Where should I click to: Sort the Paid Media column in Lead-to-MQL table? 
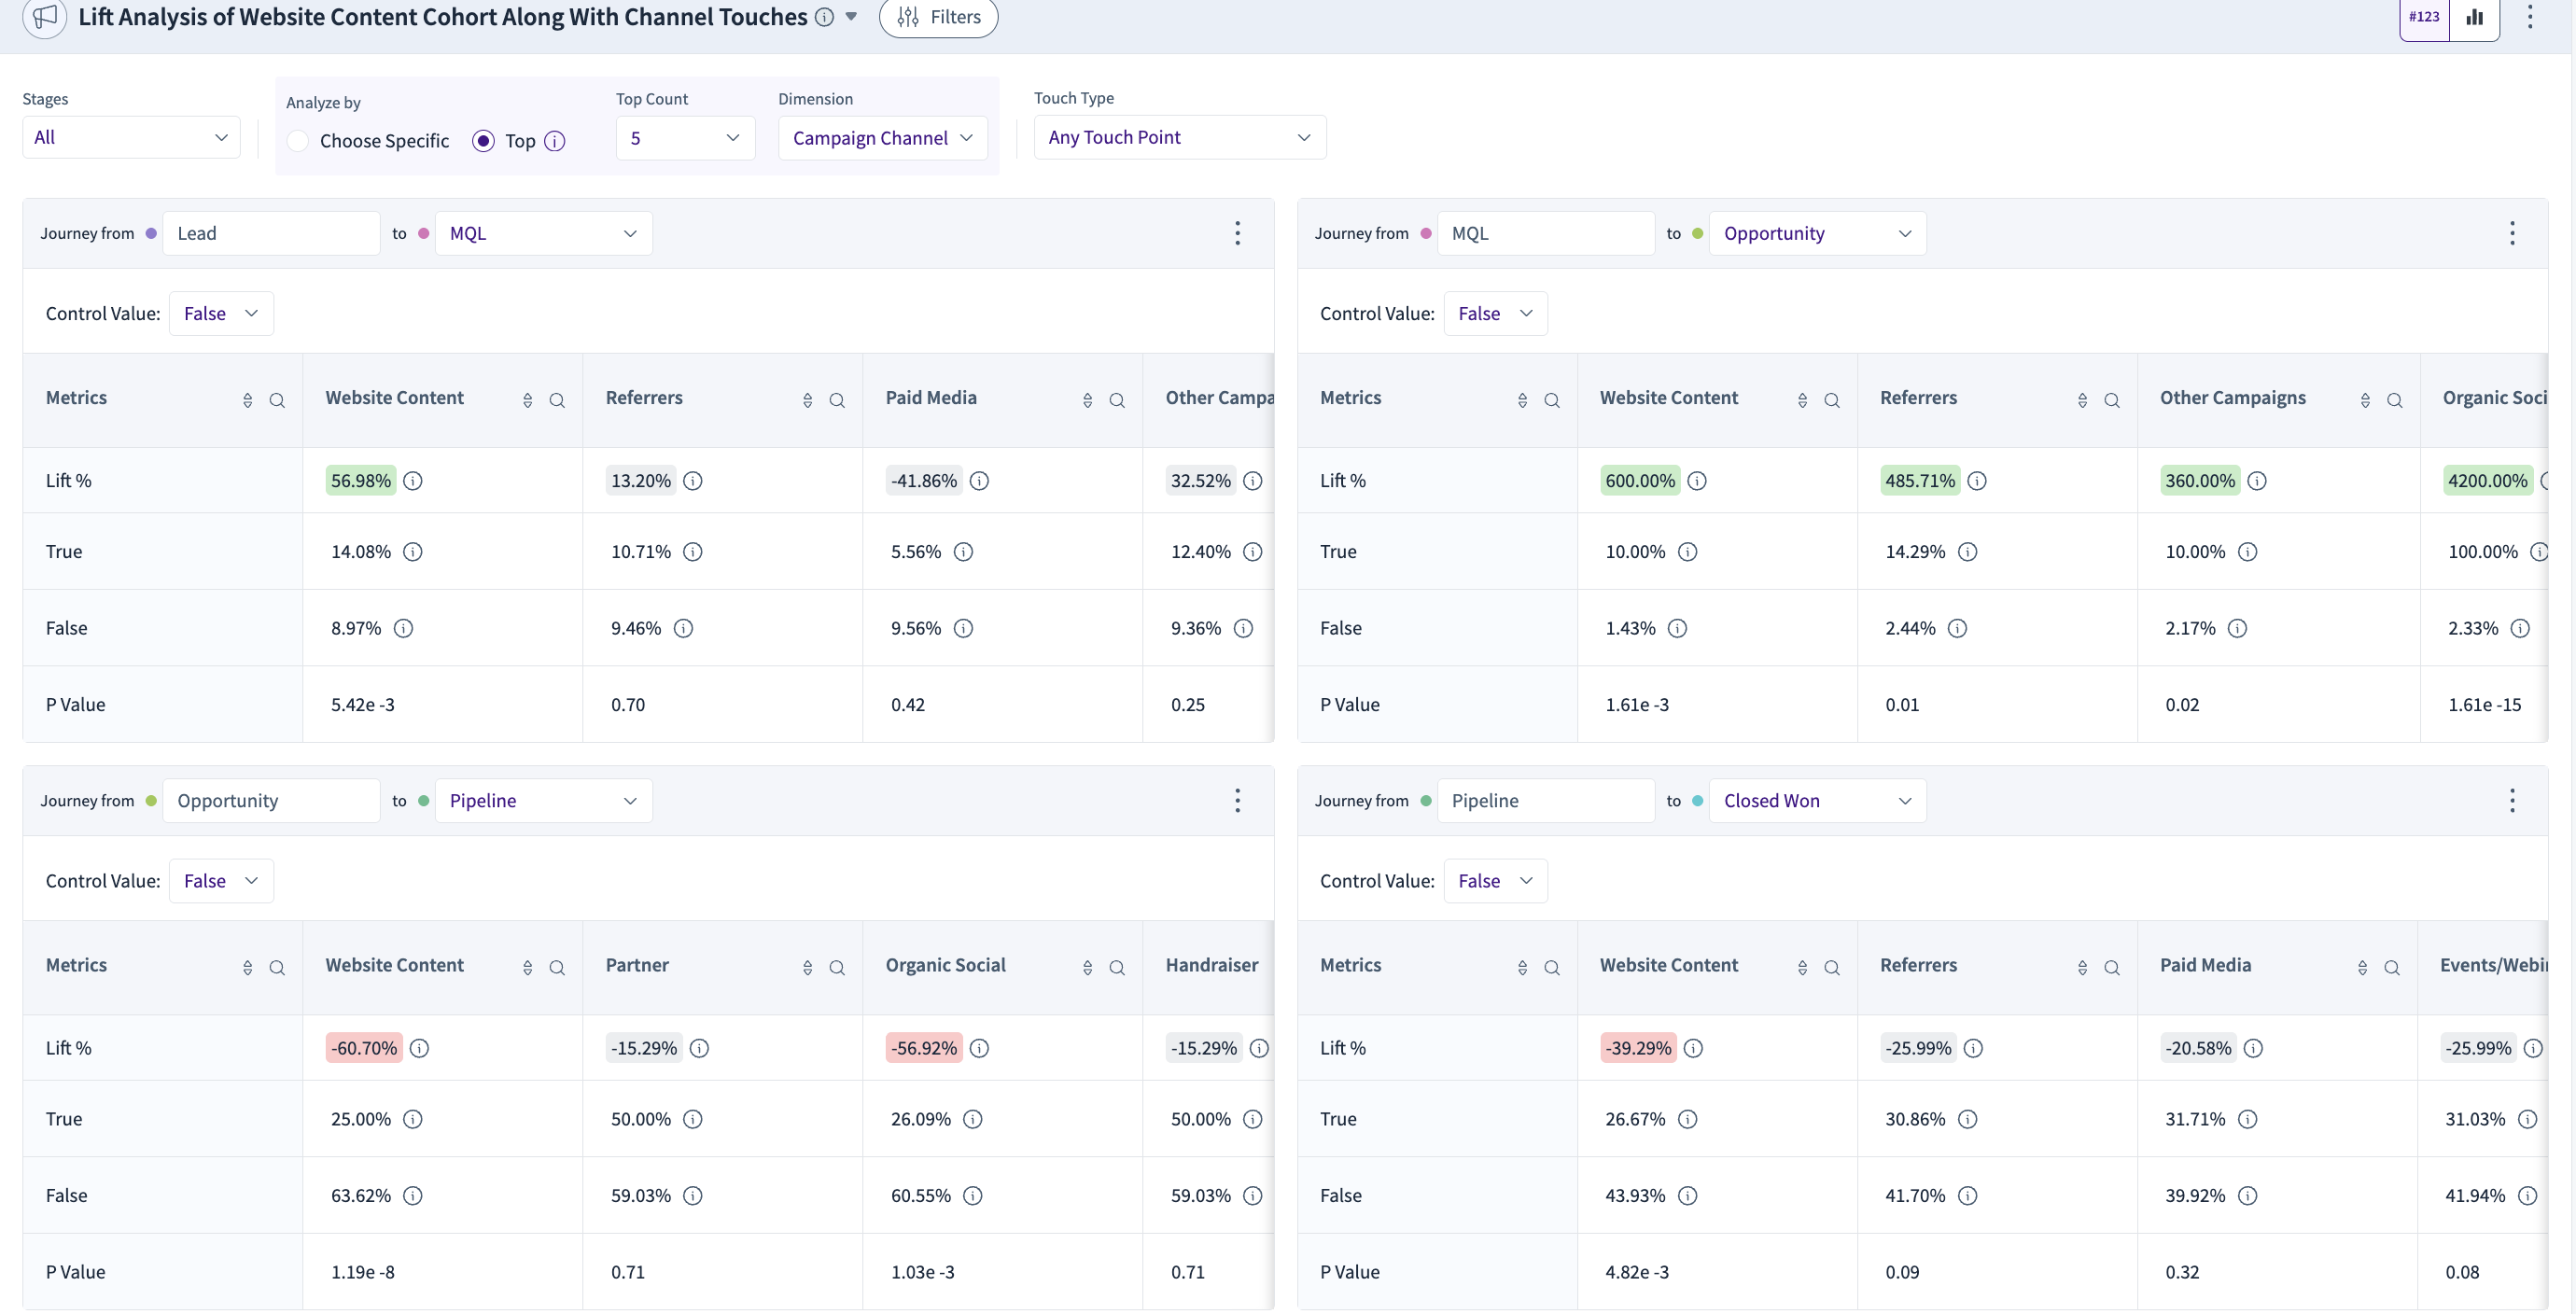[1087, 401]
